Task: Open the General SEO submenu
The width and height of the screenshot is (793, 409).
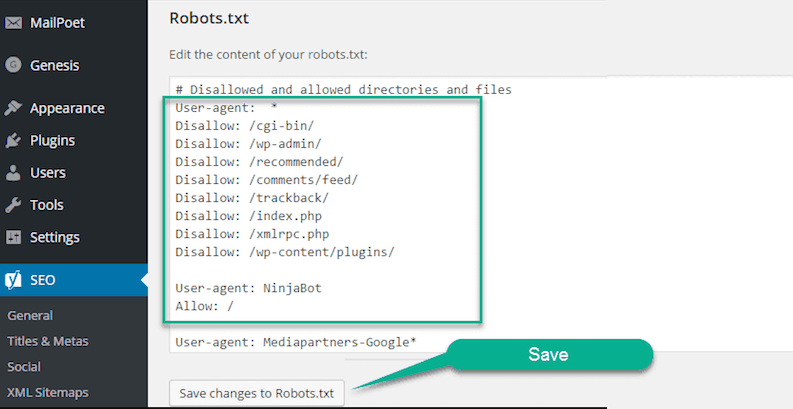Action: [x=30, y=315]
